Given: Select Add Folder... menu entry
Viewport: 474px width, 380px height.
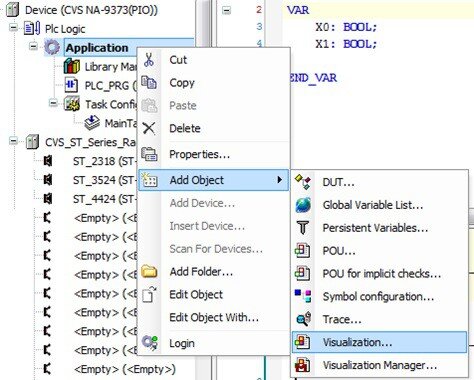Looking at the screenshot, I should click(213, 272).
